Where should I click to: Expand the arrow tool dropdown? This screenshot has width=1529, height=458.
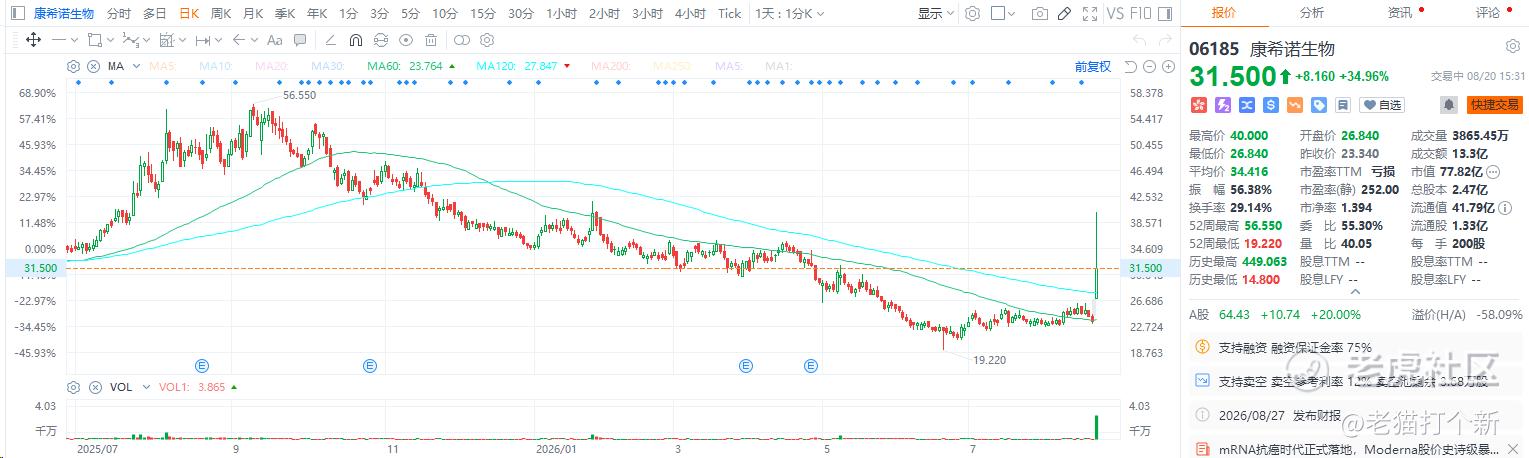[x=254, y=40]
